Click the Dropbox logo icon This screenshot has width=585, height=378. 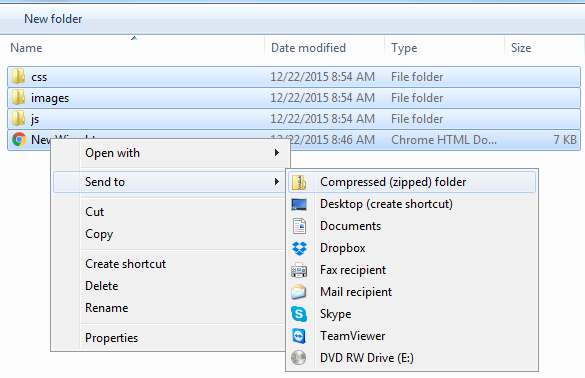tap(299, 248)
